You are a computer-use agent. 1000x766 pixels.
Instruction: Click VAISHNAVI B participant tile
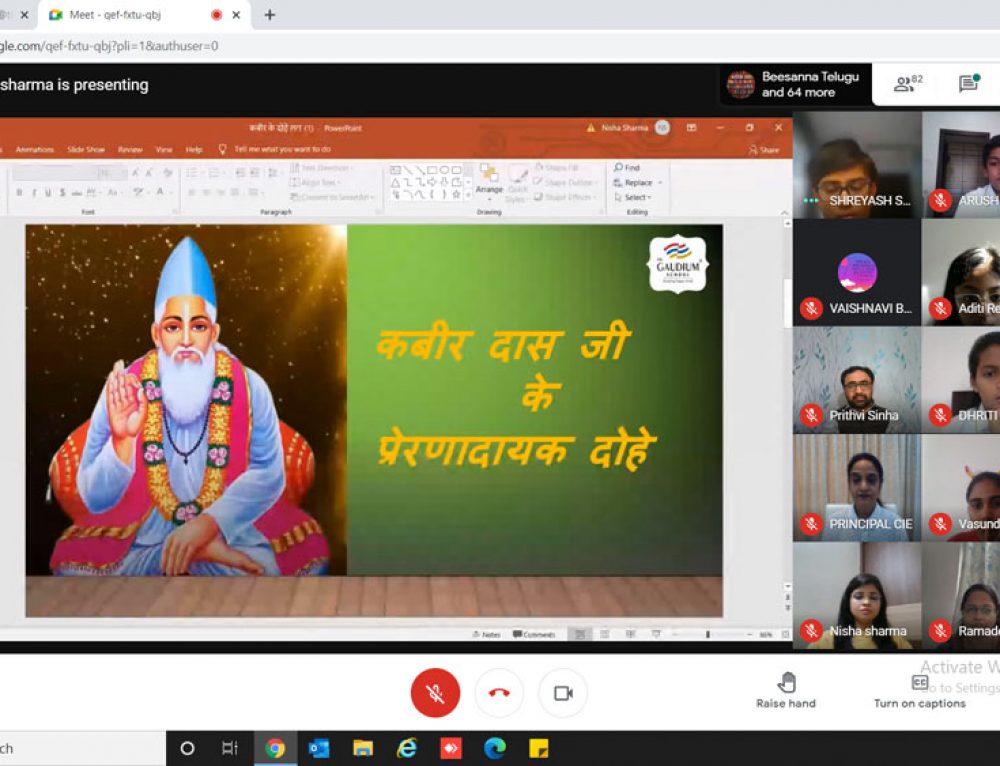pos(857,273)
